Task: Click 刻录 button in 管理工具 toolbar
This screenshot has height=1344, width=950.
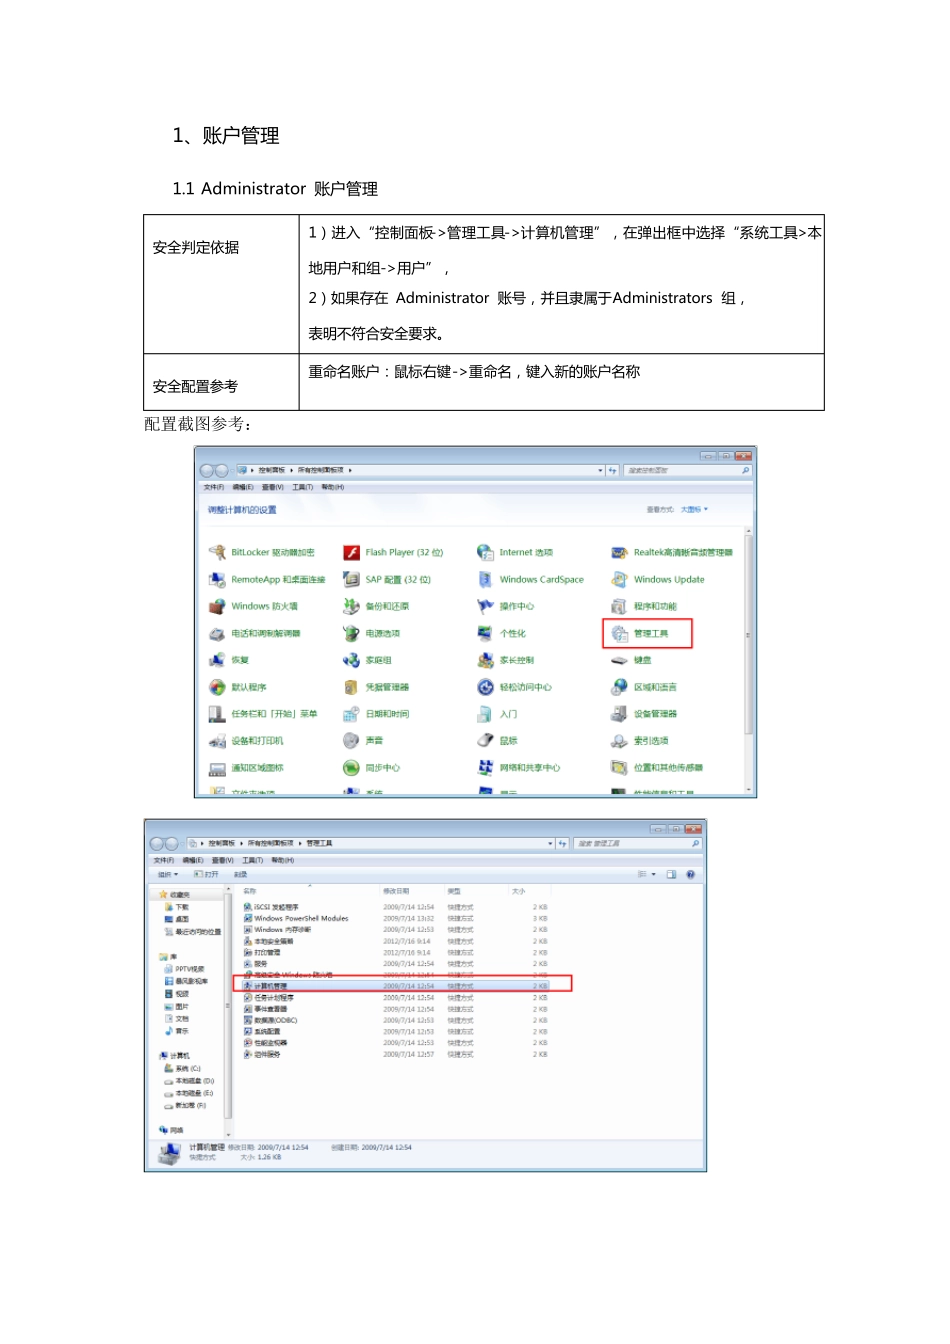Action: [240, 874]
